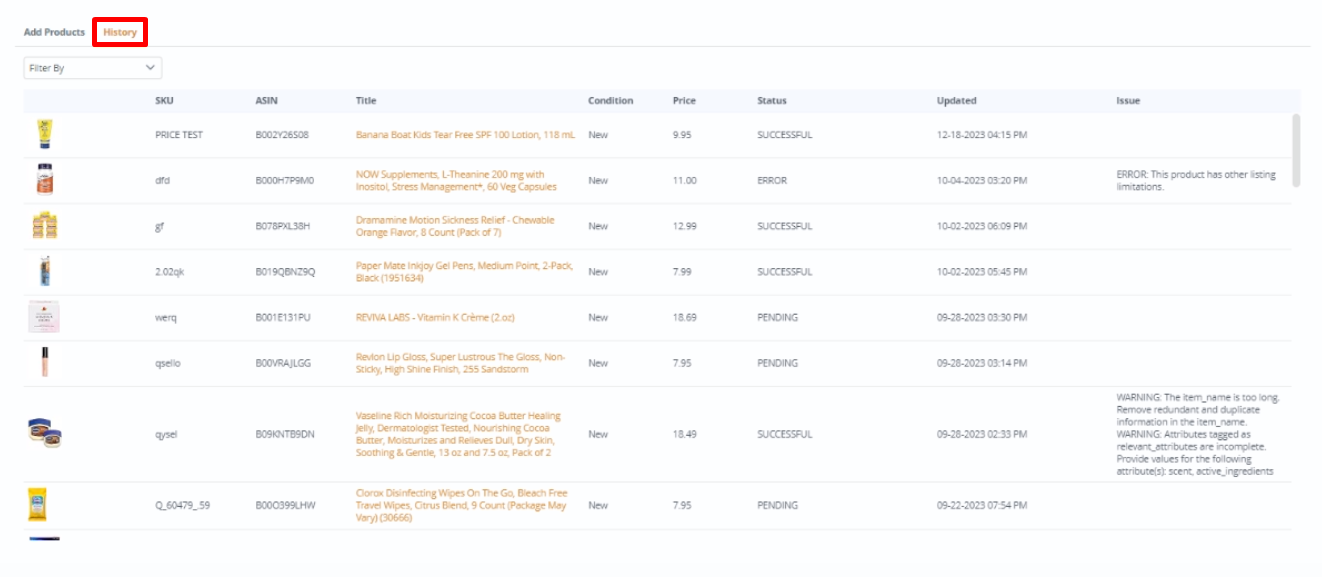Click the Status column header
Screen dimensions: 1322x577
pyautogui.click(x=772, y=100)
